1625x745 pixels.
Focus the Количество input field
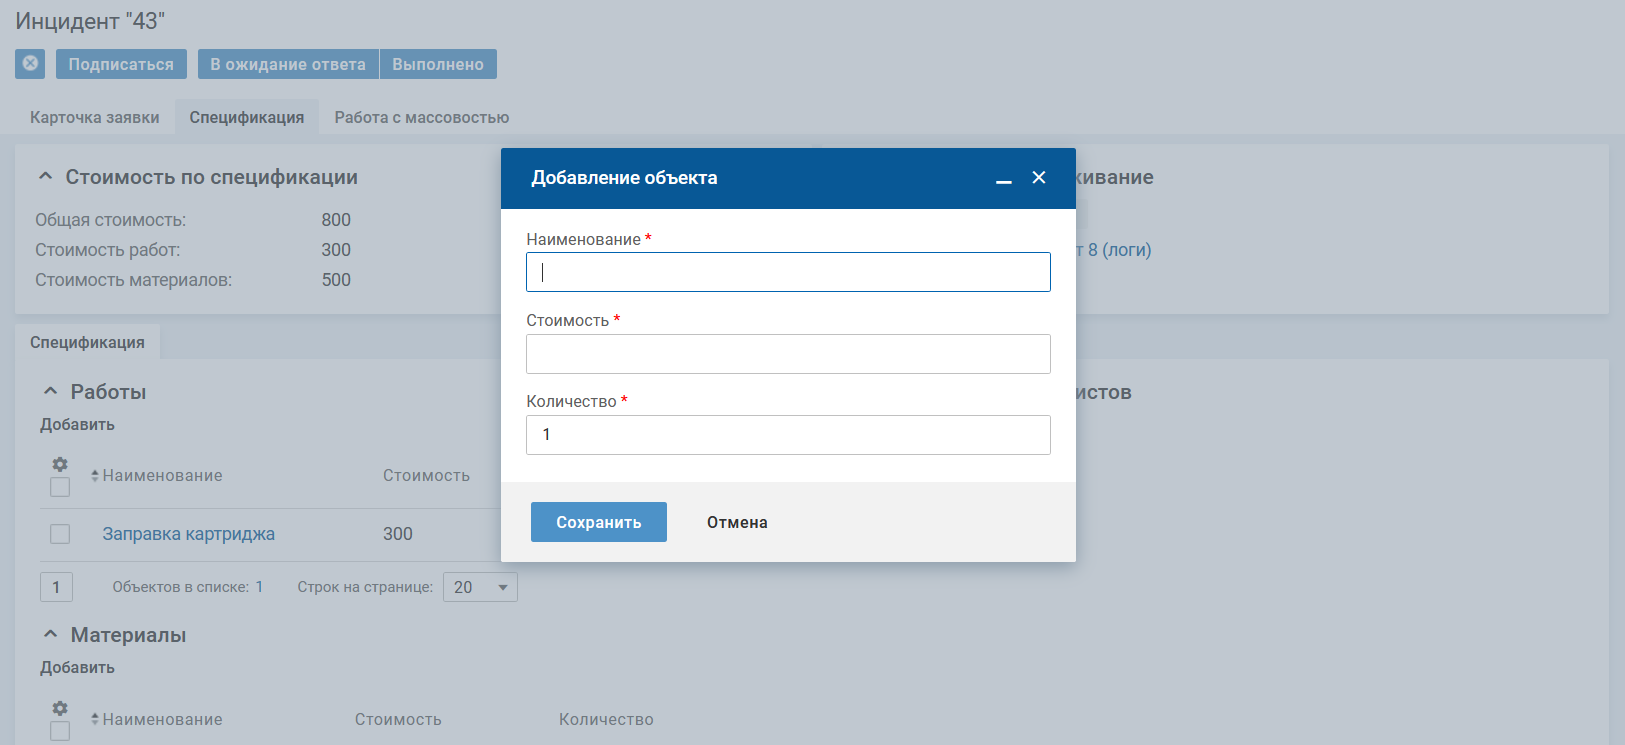click(788, 435)
